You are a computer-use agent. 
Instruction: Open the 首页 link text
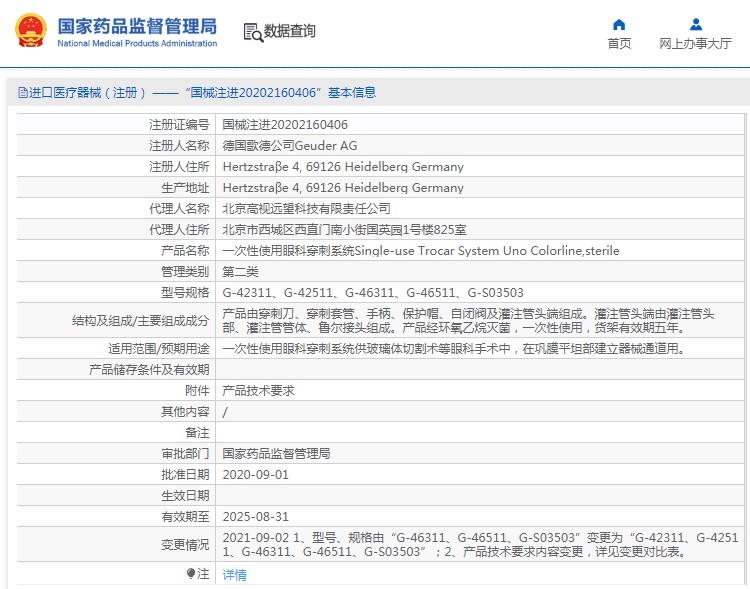(x=619, y=44)
